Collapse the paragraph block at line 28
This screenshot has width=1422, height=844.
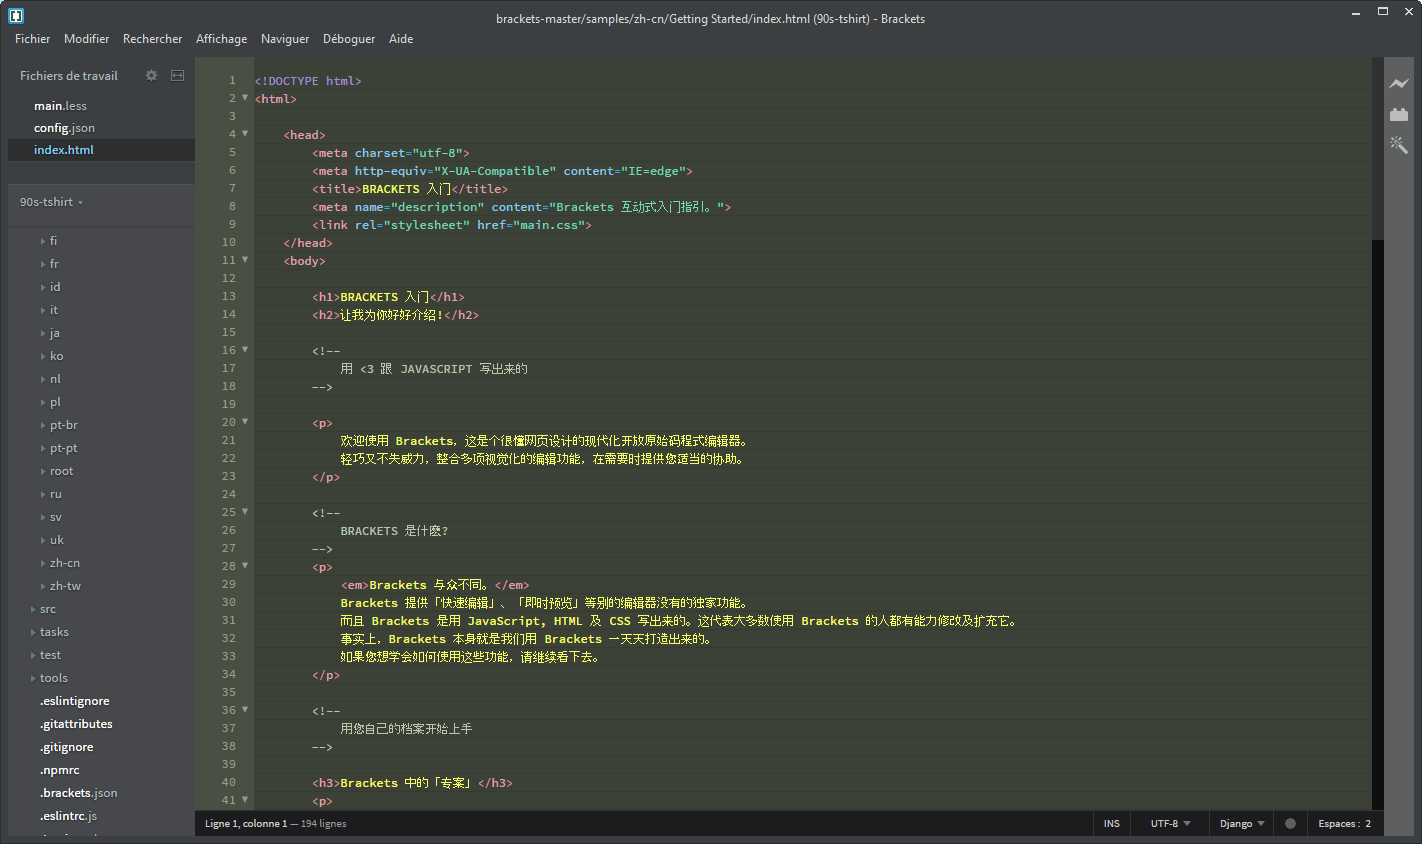coord(243,565)
